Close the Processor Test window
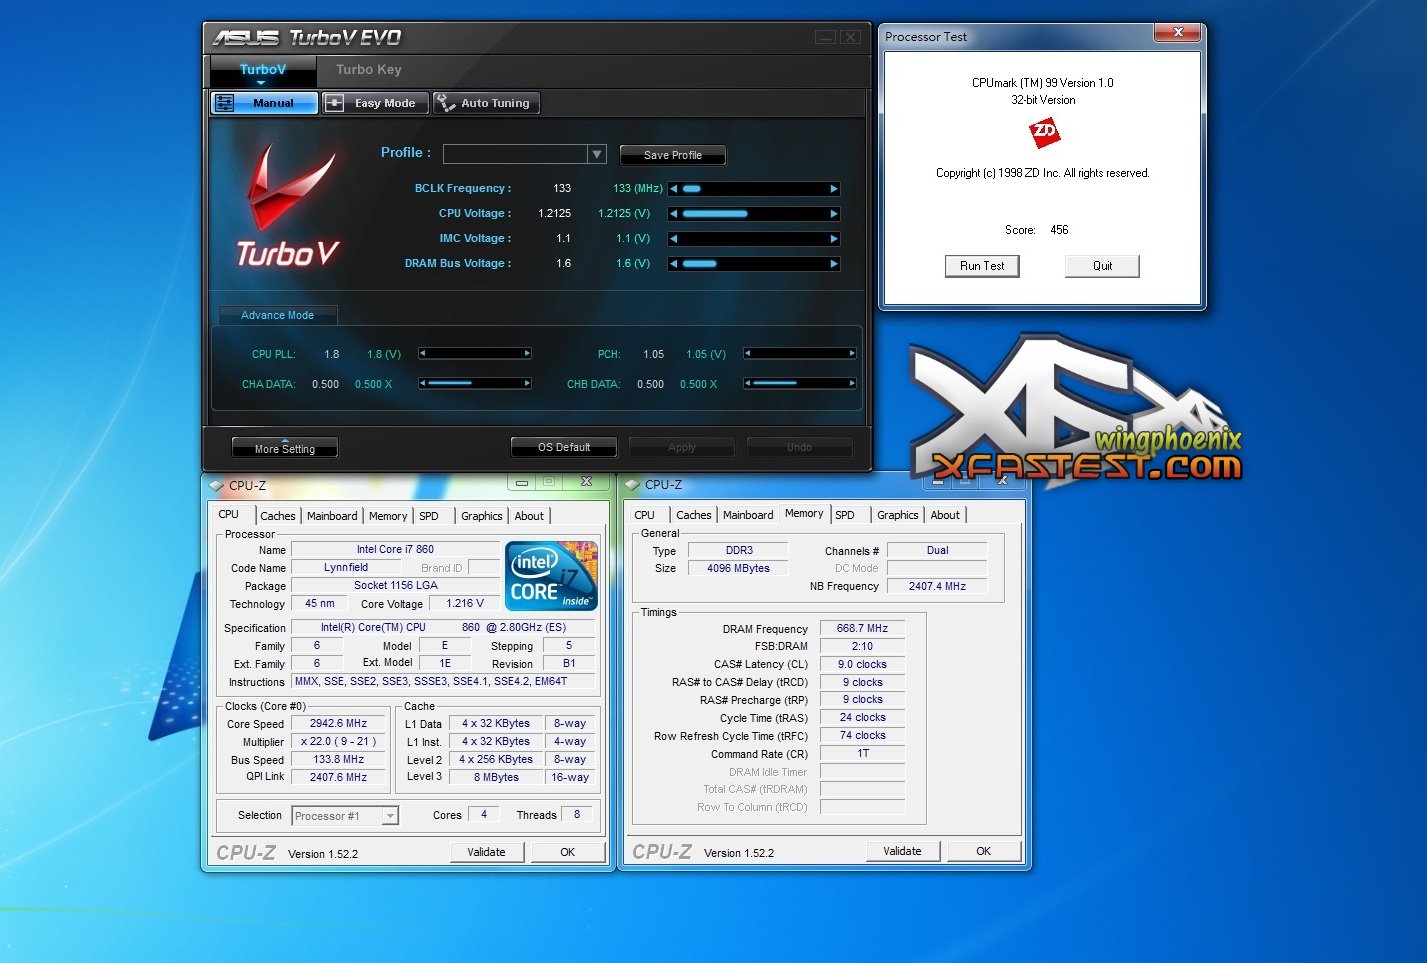This screenshot has height=963, width=1427. tap(1178, 32)
